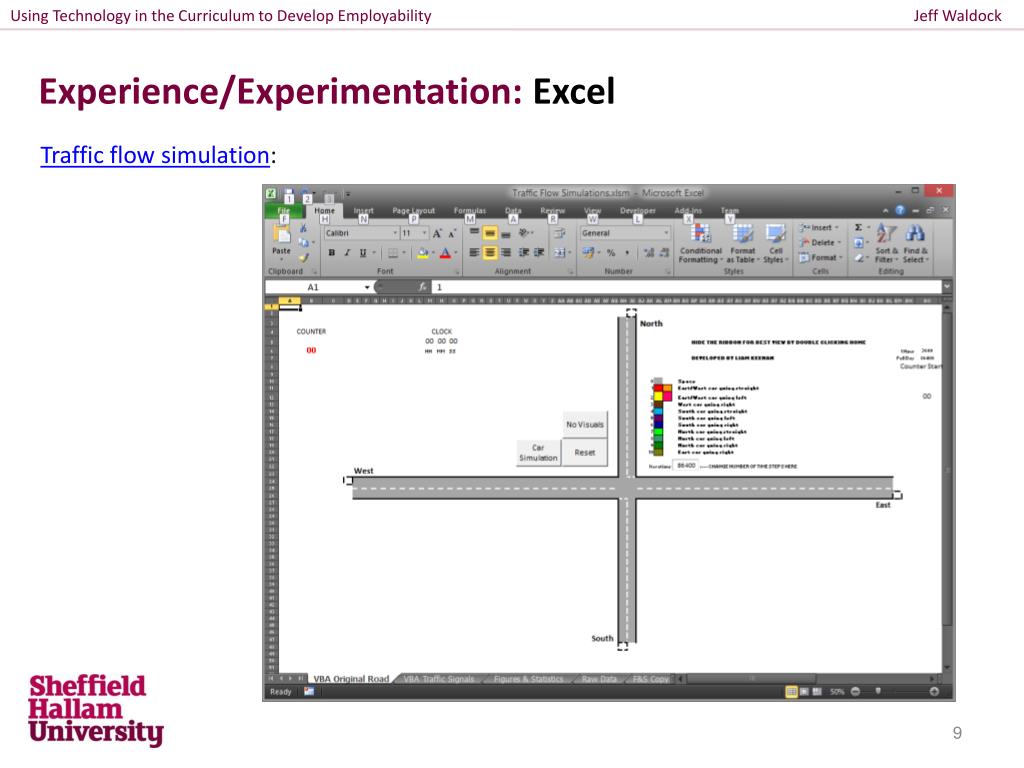
Task: Click the Wrap Text icon
Action: tap(559, 233)
